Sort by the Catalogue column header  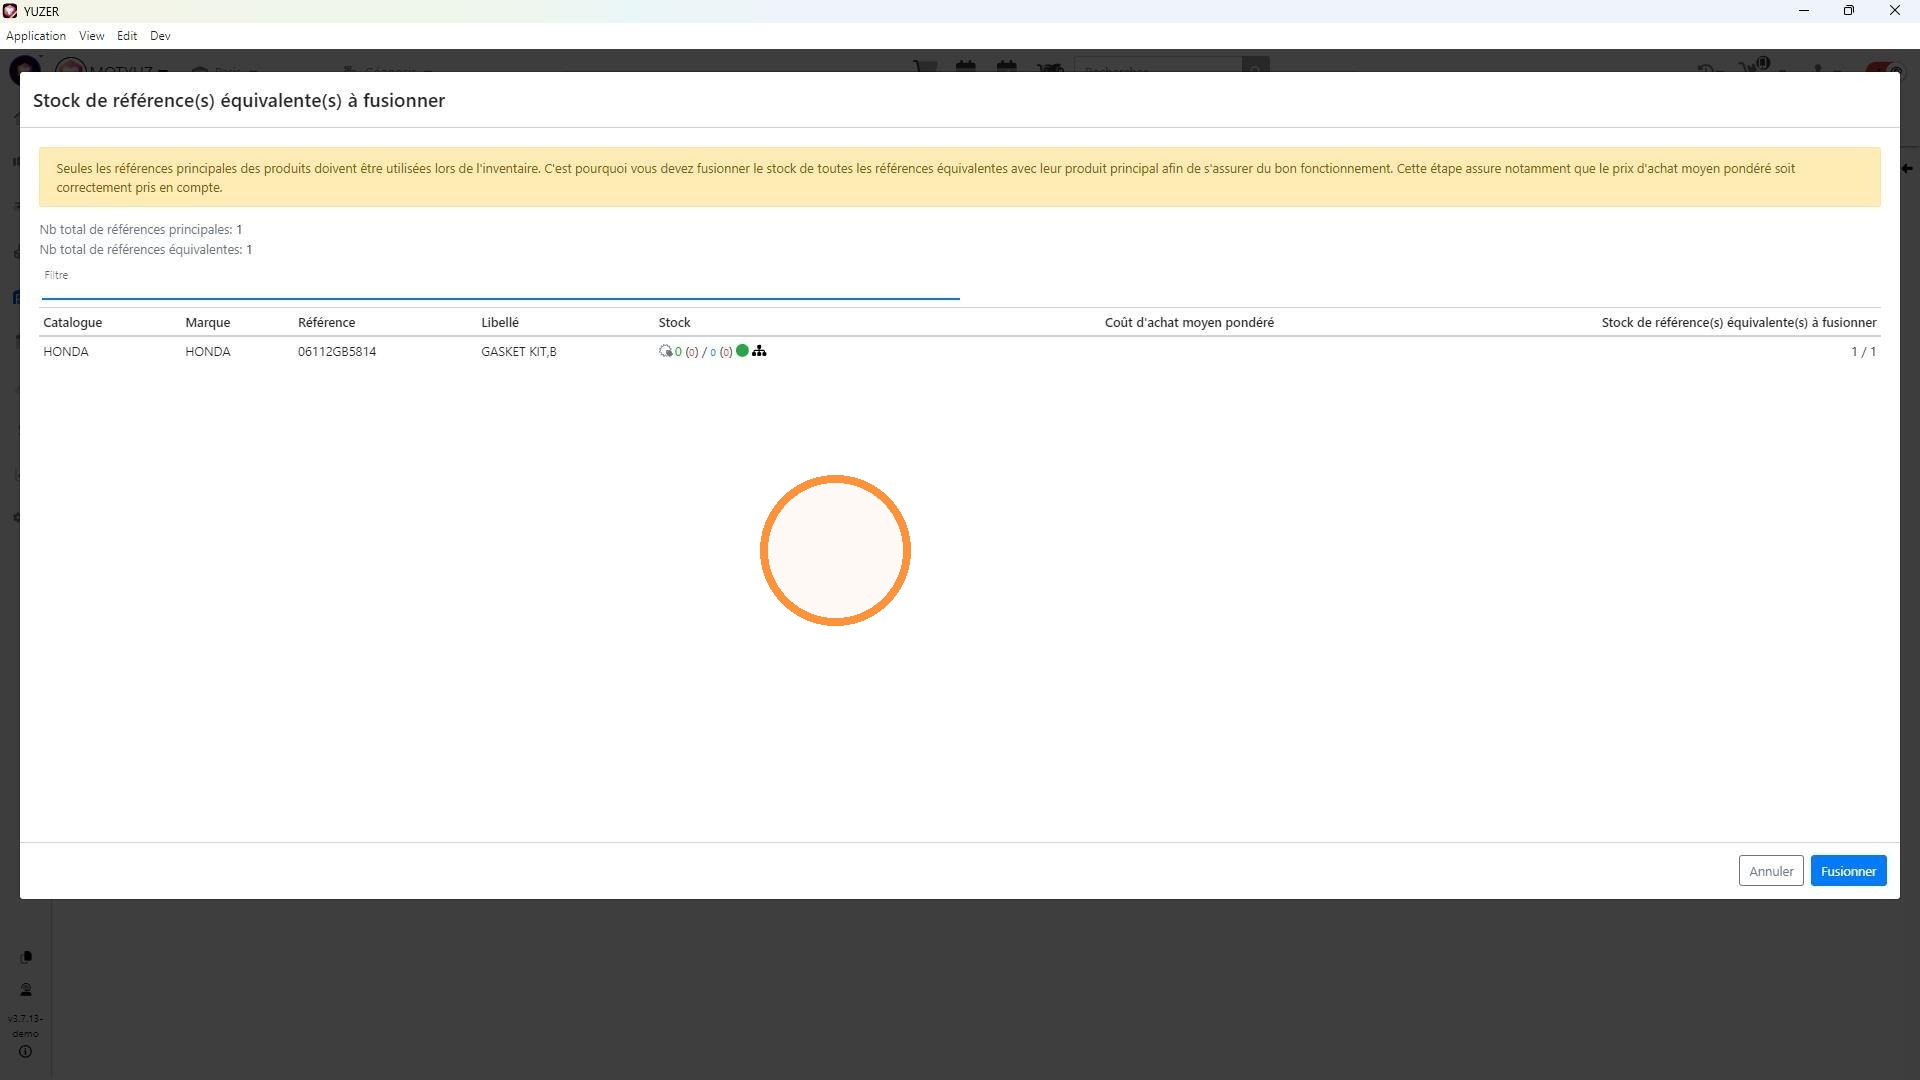pos(73,322)
